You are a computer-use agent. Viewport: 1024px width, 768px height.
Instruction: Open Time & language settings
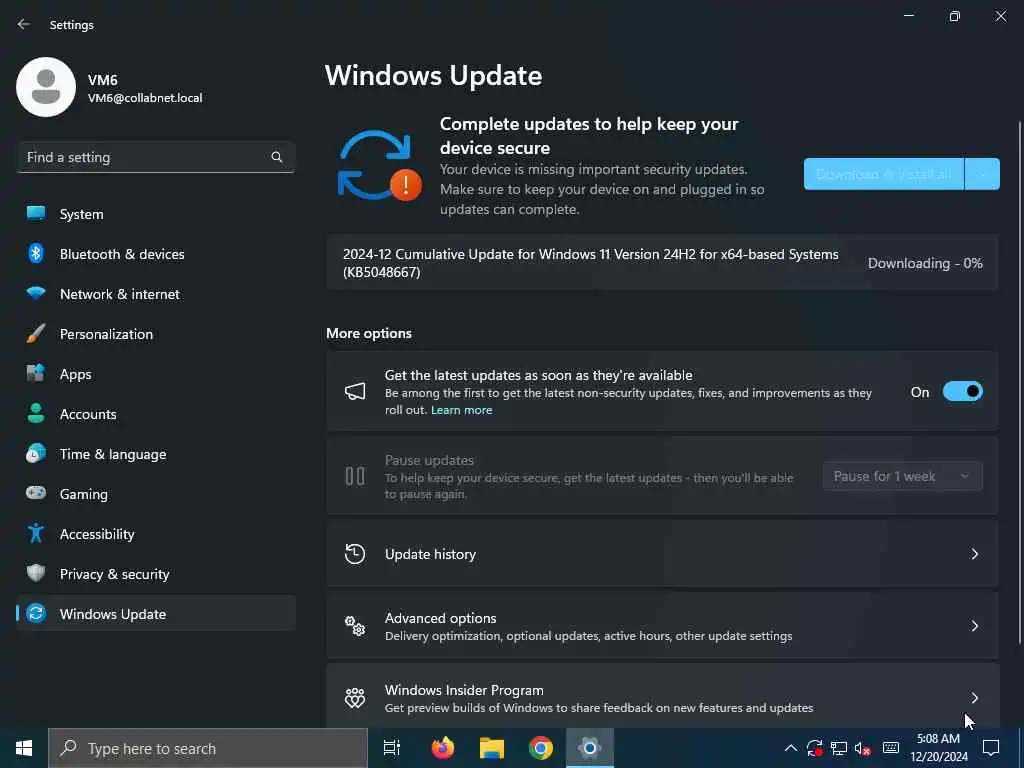point(155,454)
